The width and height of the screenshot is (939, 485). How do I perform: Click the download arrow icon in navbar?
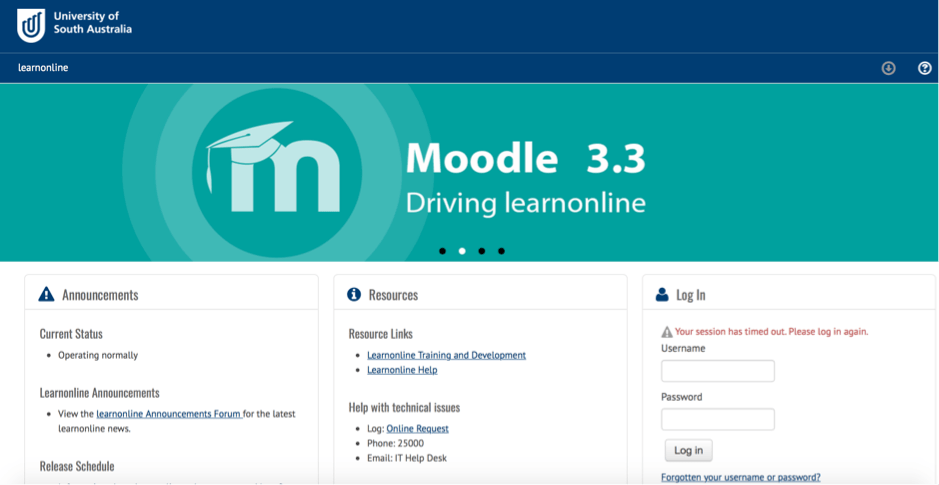point(888,68)
